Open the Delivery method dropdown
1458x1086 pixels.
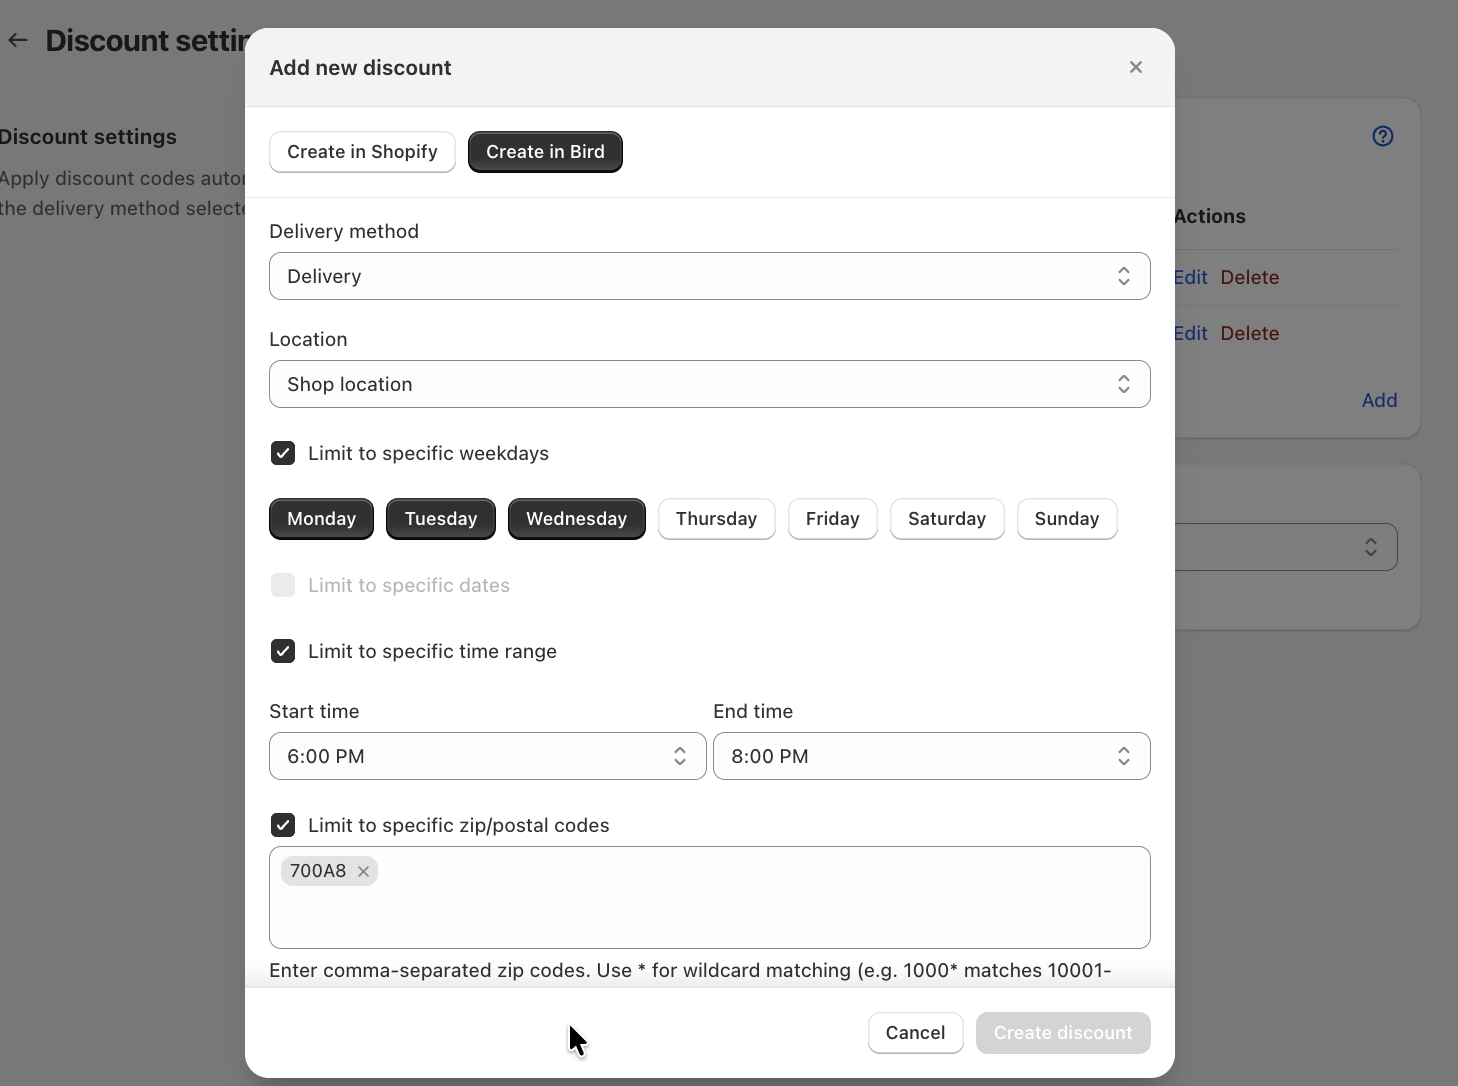[x=709, y=276]
